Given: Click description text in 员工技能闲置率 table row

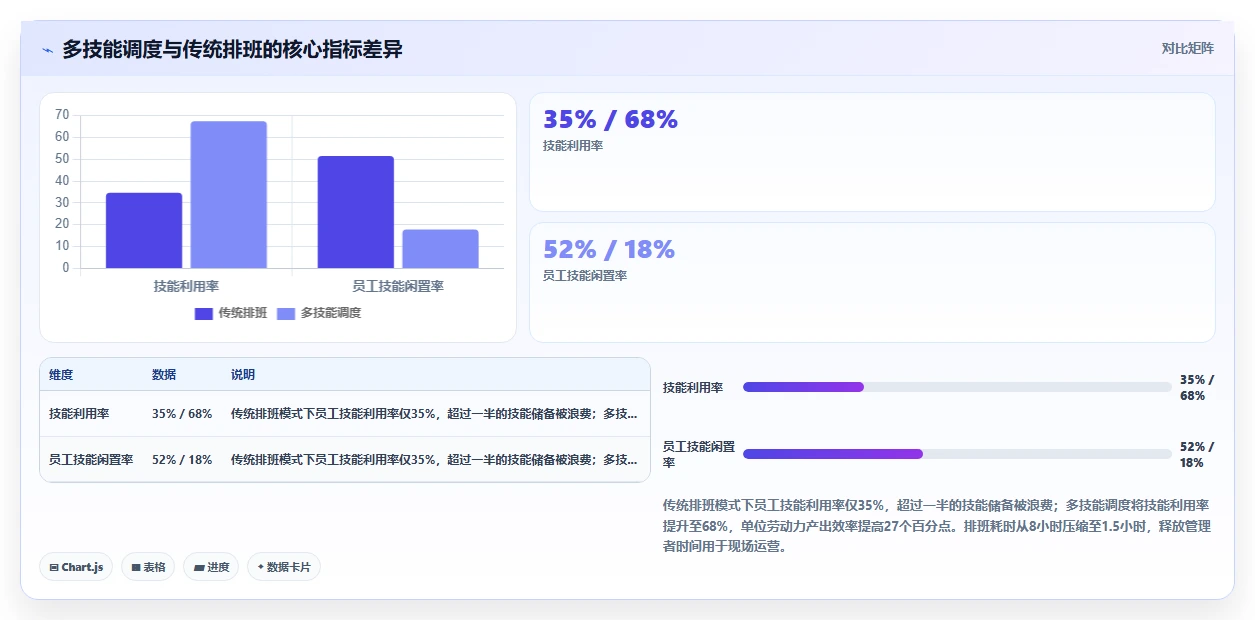Looking at the screenshot, I should point(434,459).
